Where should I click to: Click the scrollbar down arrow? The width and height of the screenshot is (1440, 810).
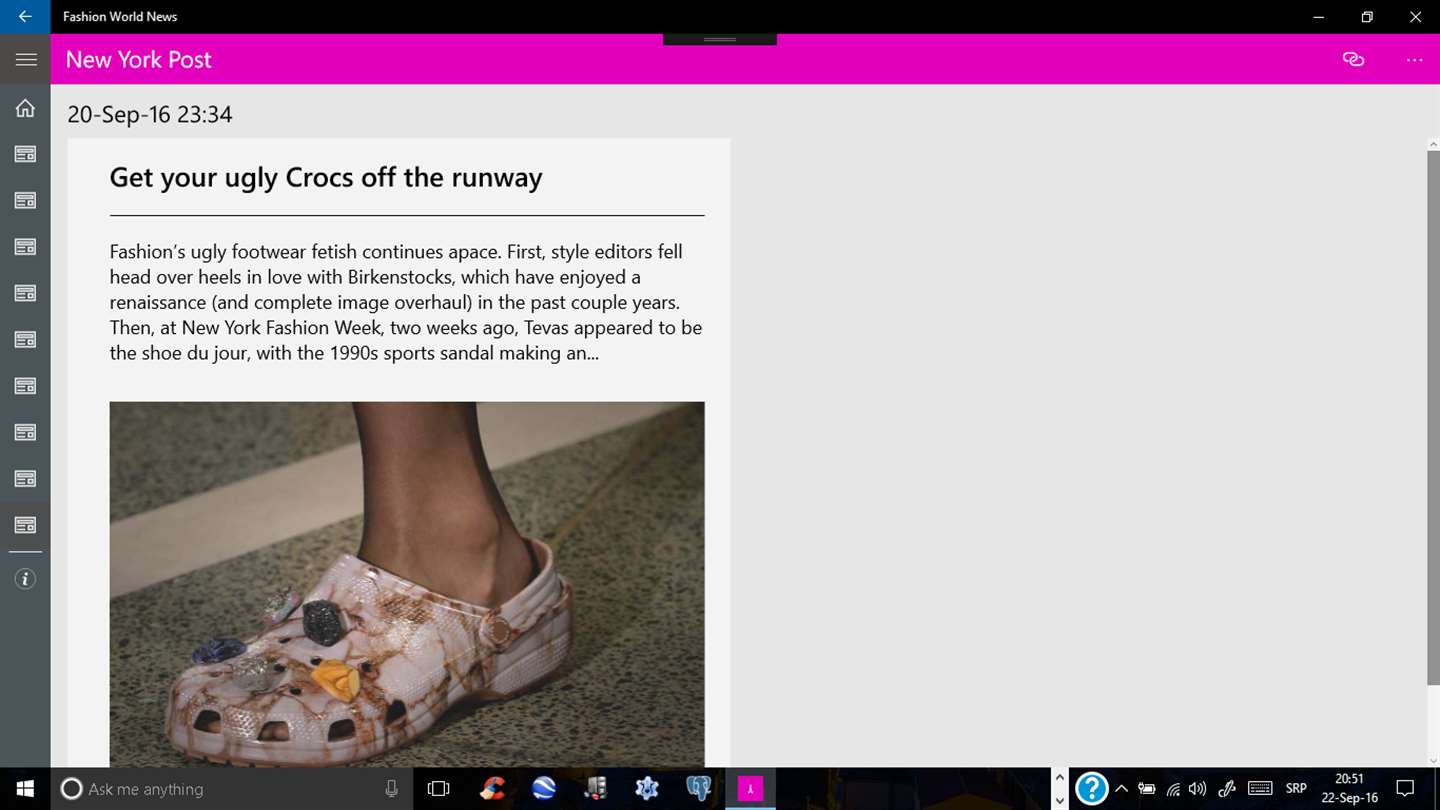[x=1433, y=761]
